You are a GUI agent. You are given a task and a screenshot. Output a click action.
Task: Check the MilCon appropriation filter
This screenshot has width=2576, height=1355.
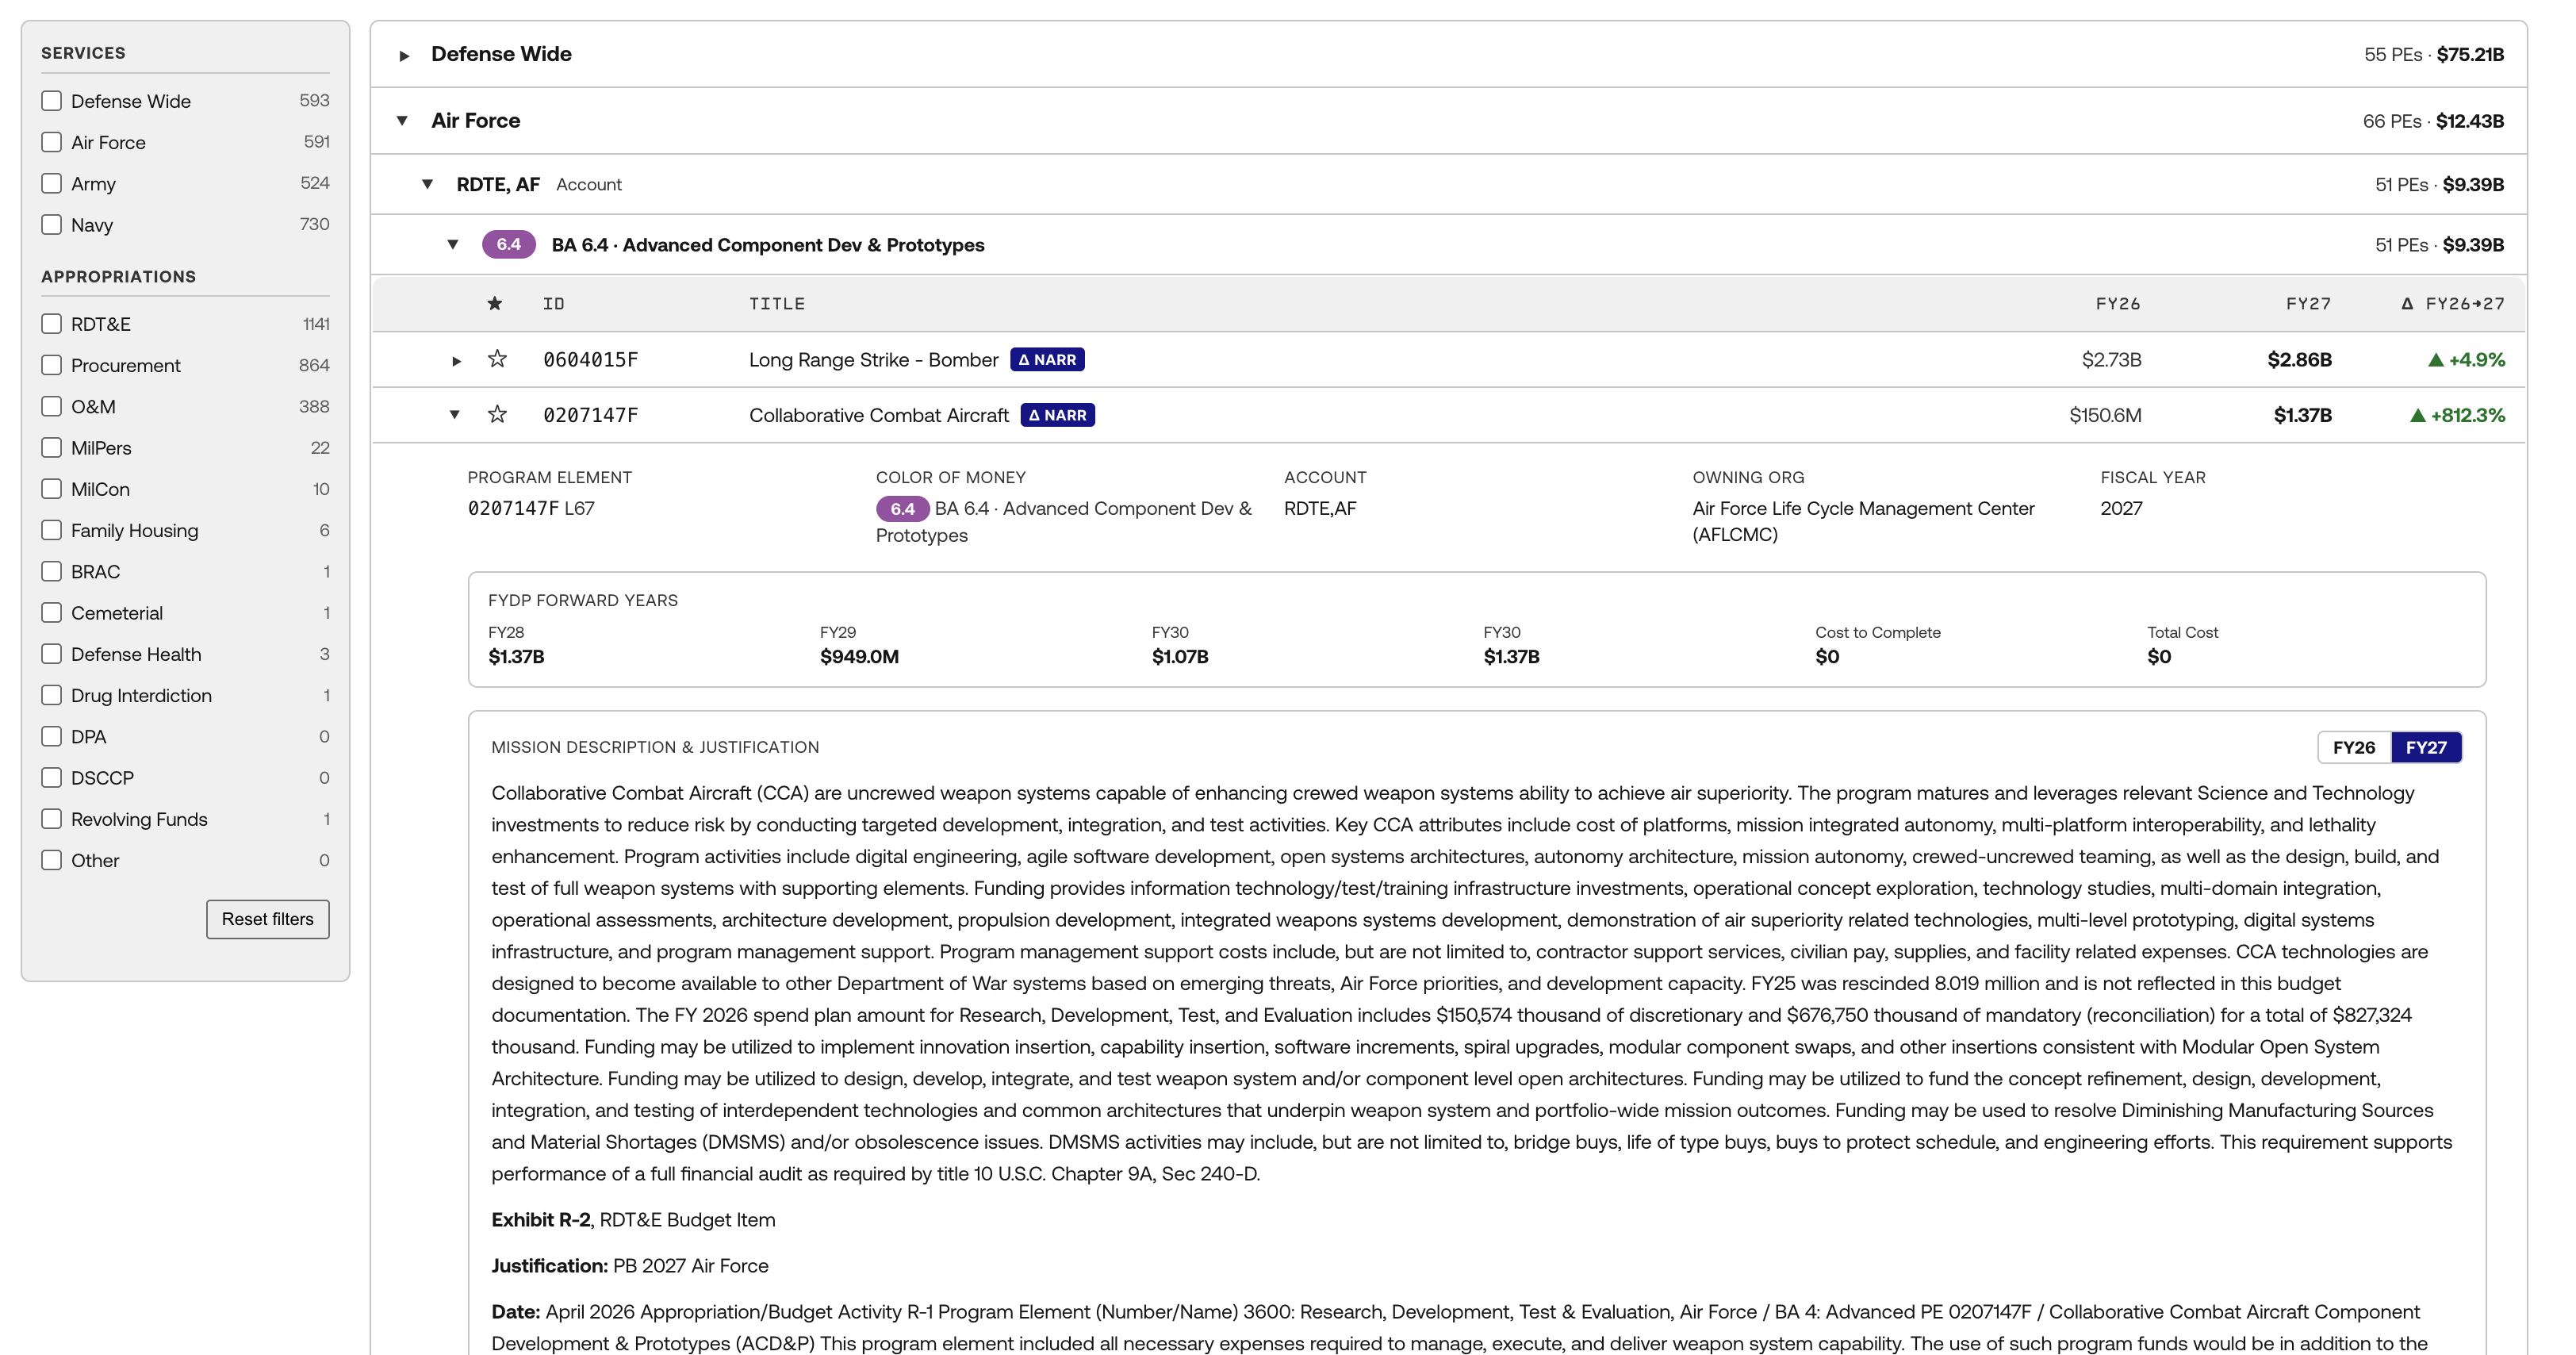pos(52,489)
